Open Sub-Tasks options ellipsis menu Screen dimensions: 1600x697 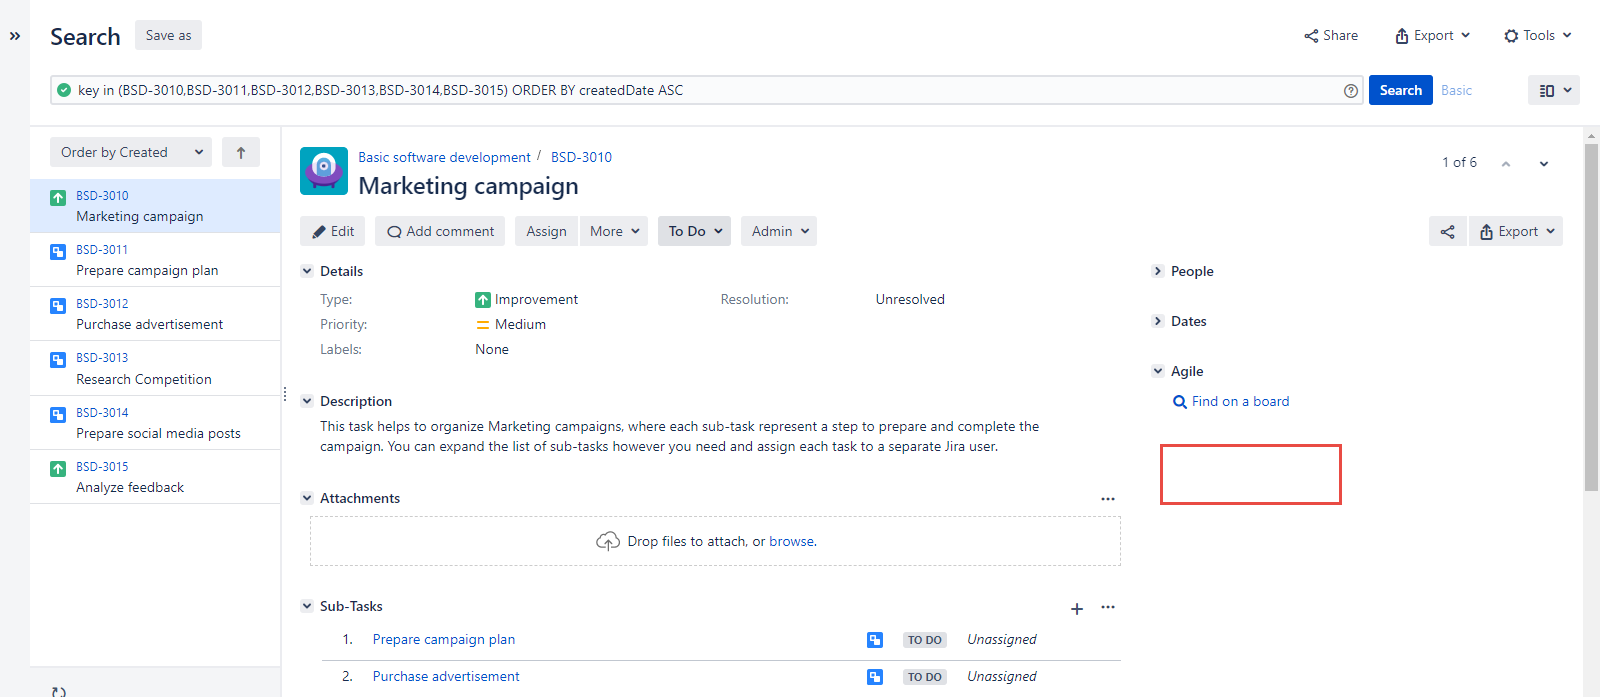(1108, 607)
